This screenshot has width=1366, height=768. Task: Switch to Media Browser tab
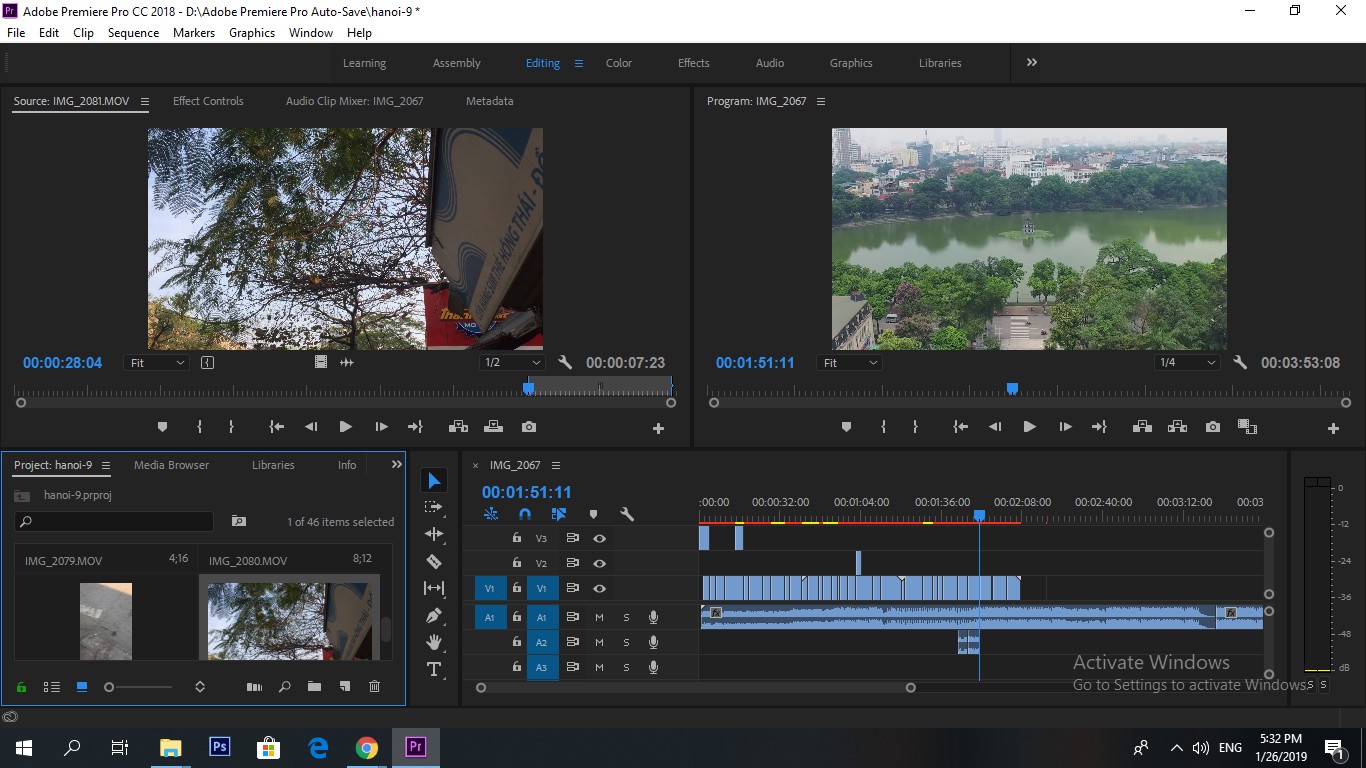click(172, 465)
